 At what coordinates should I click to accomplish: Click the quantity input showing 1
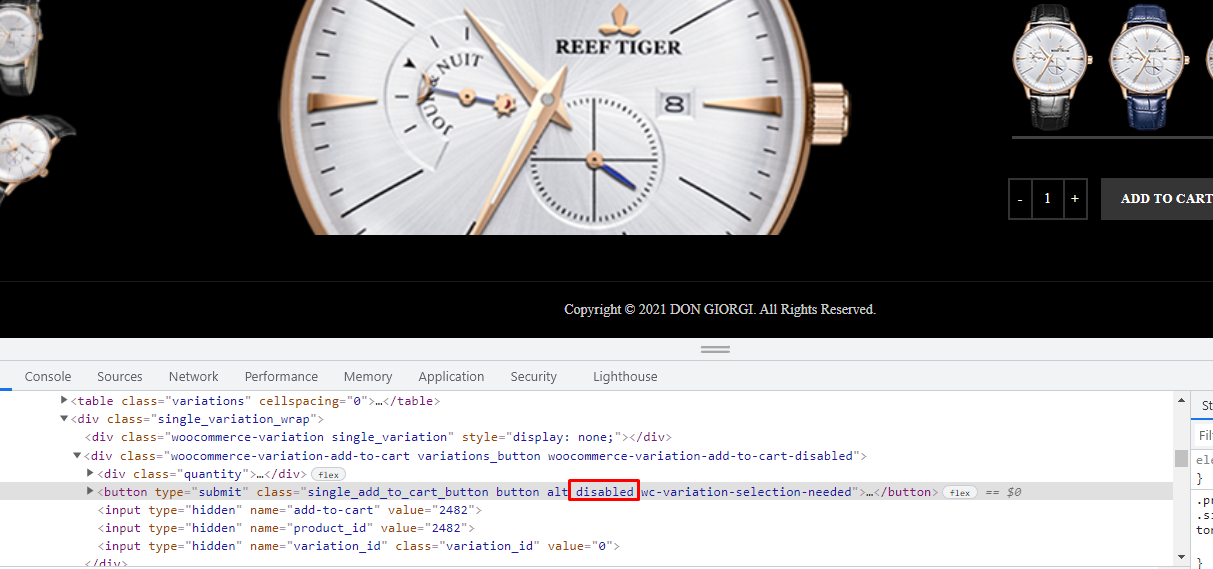1048,199
